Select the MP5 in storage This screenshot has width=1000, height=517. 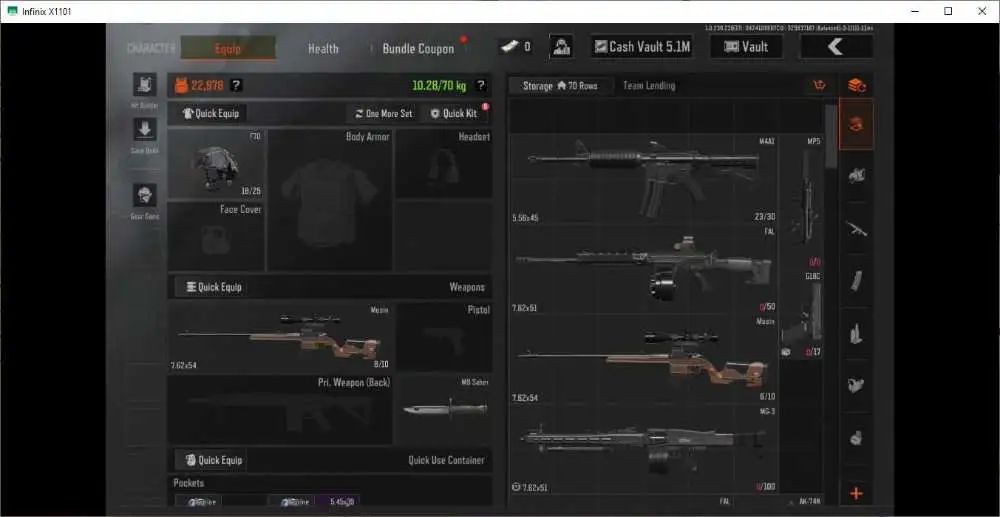click(x=801, y=201)
